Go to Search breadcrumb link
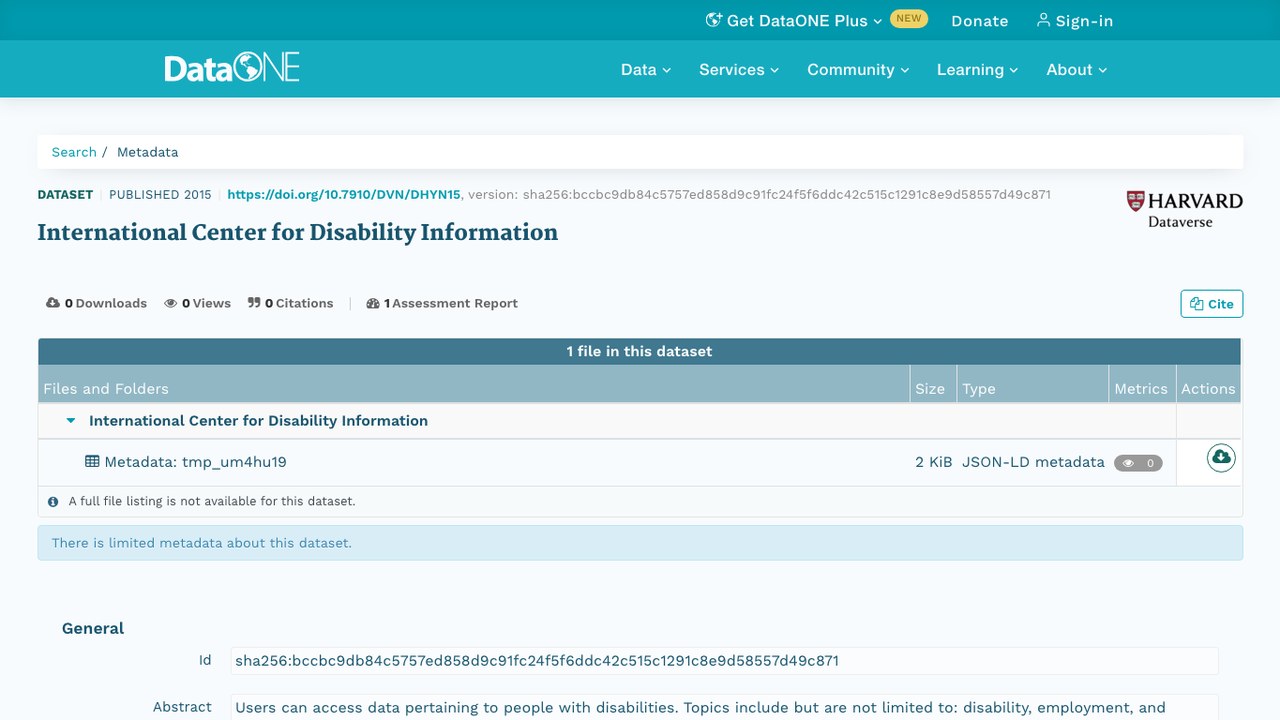The height and width of the screenshot is (720, 1280). click(74, 152)
